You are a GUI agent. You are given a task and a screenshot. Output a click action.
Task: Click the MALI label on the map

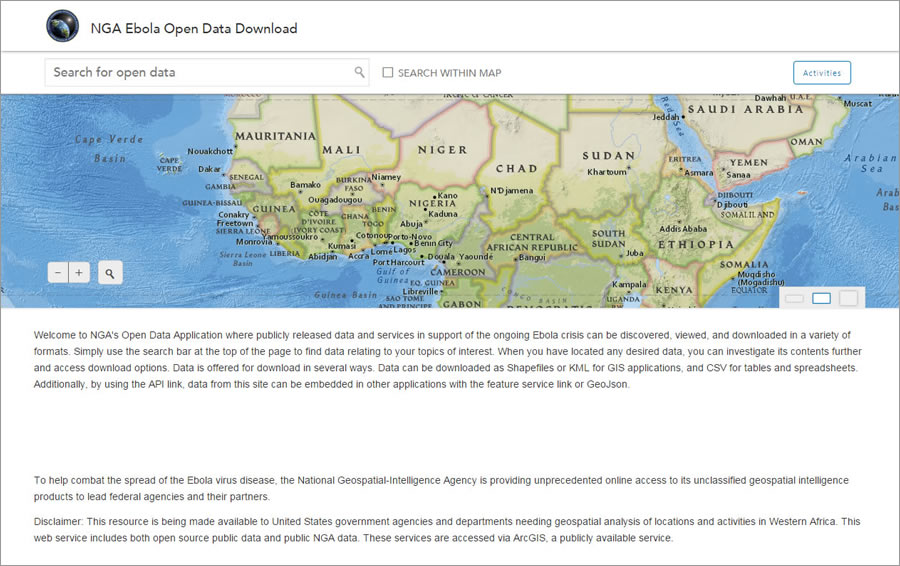342,150
